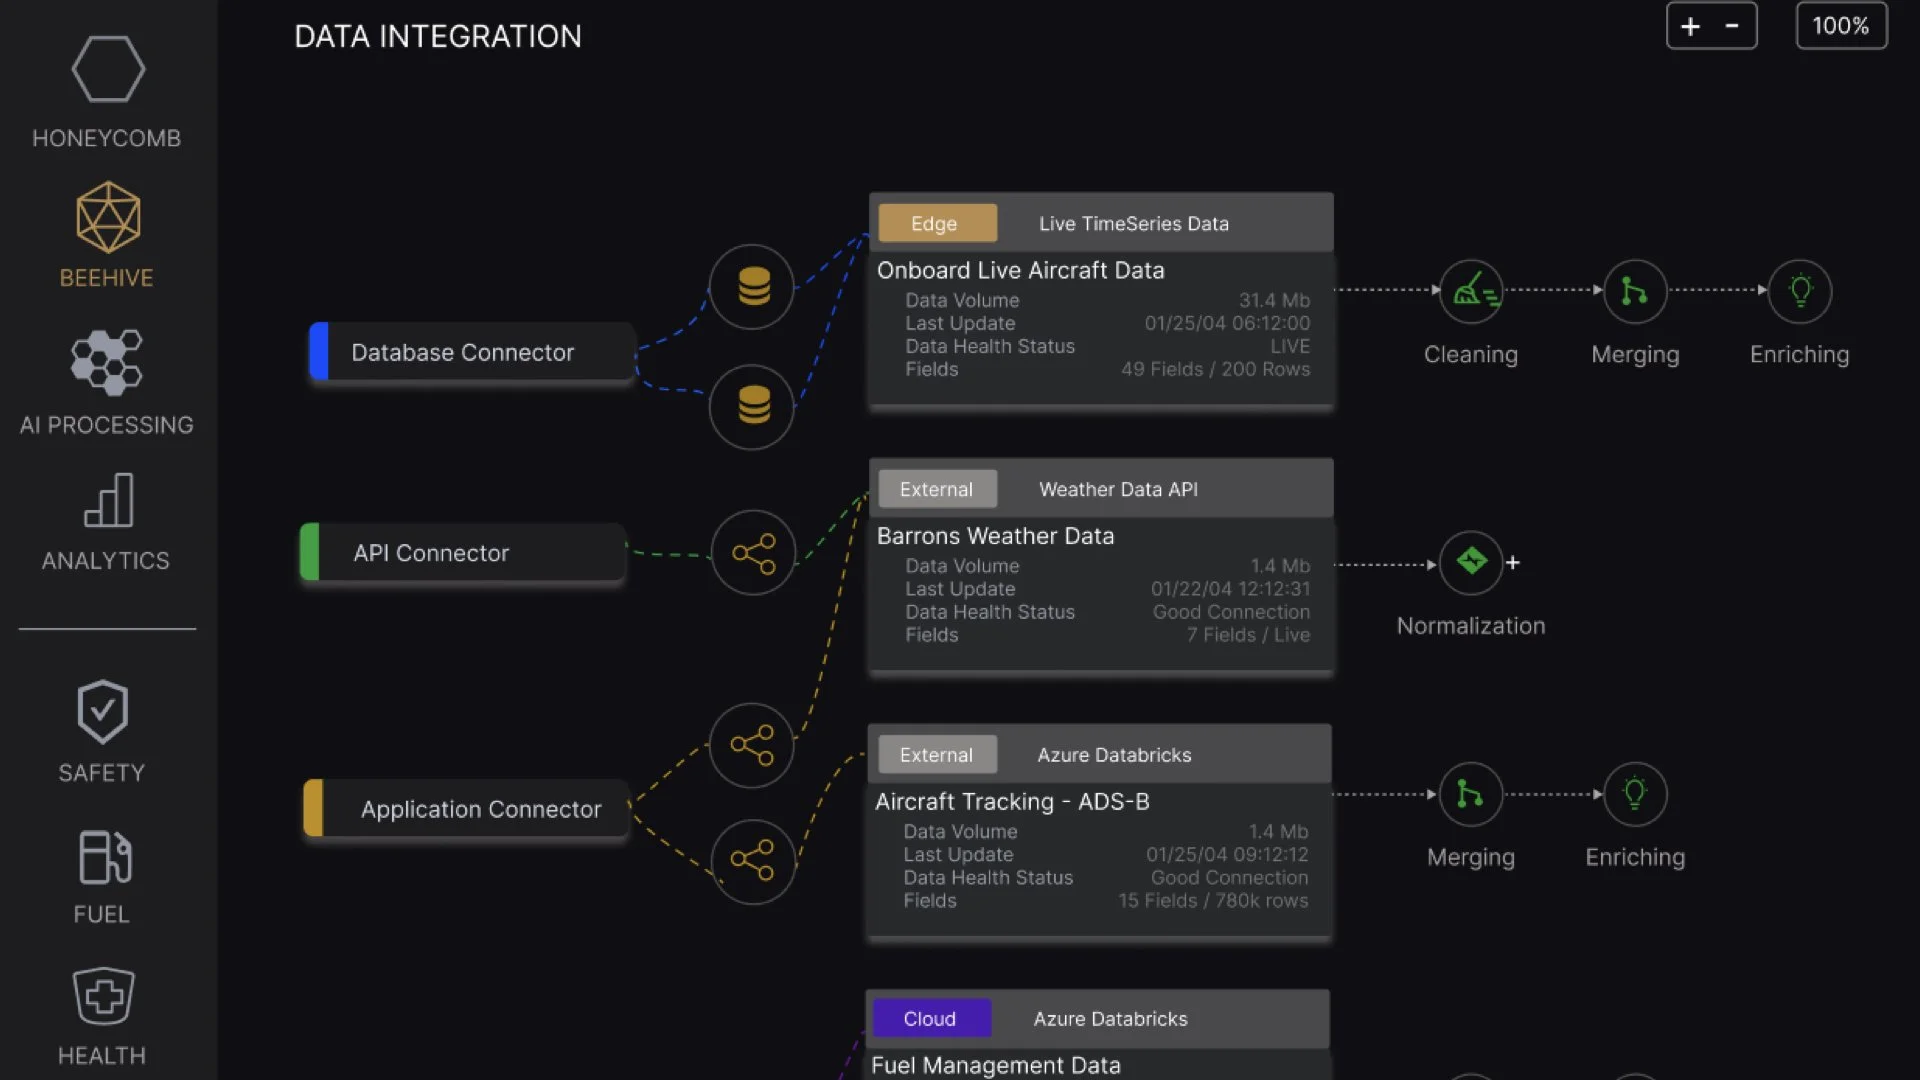Go to HEALTH section label
This screenshot has height=1080, width=1920.
102,1056
